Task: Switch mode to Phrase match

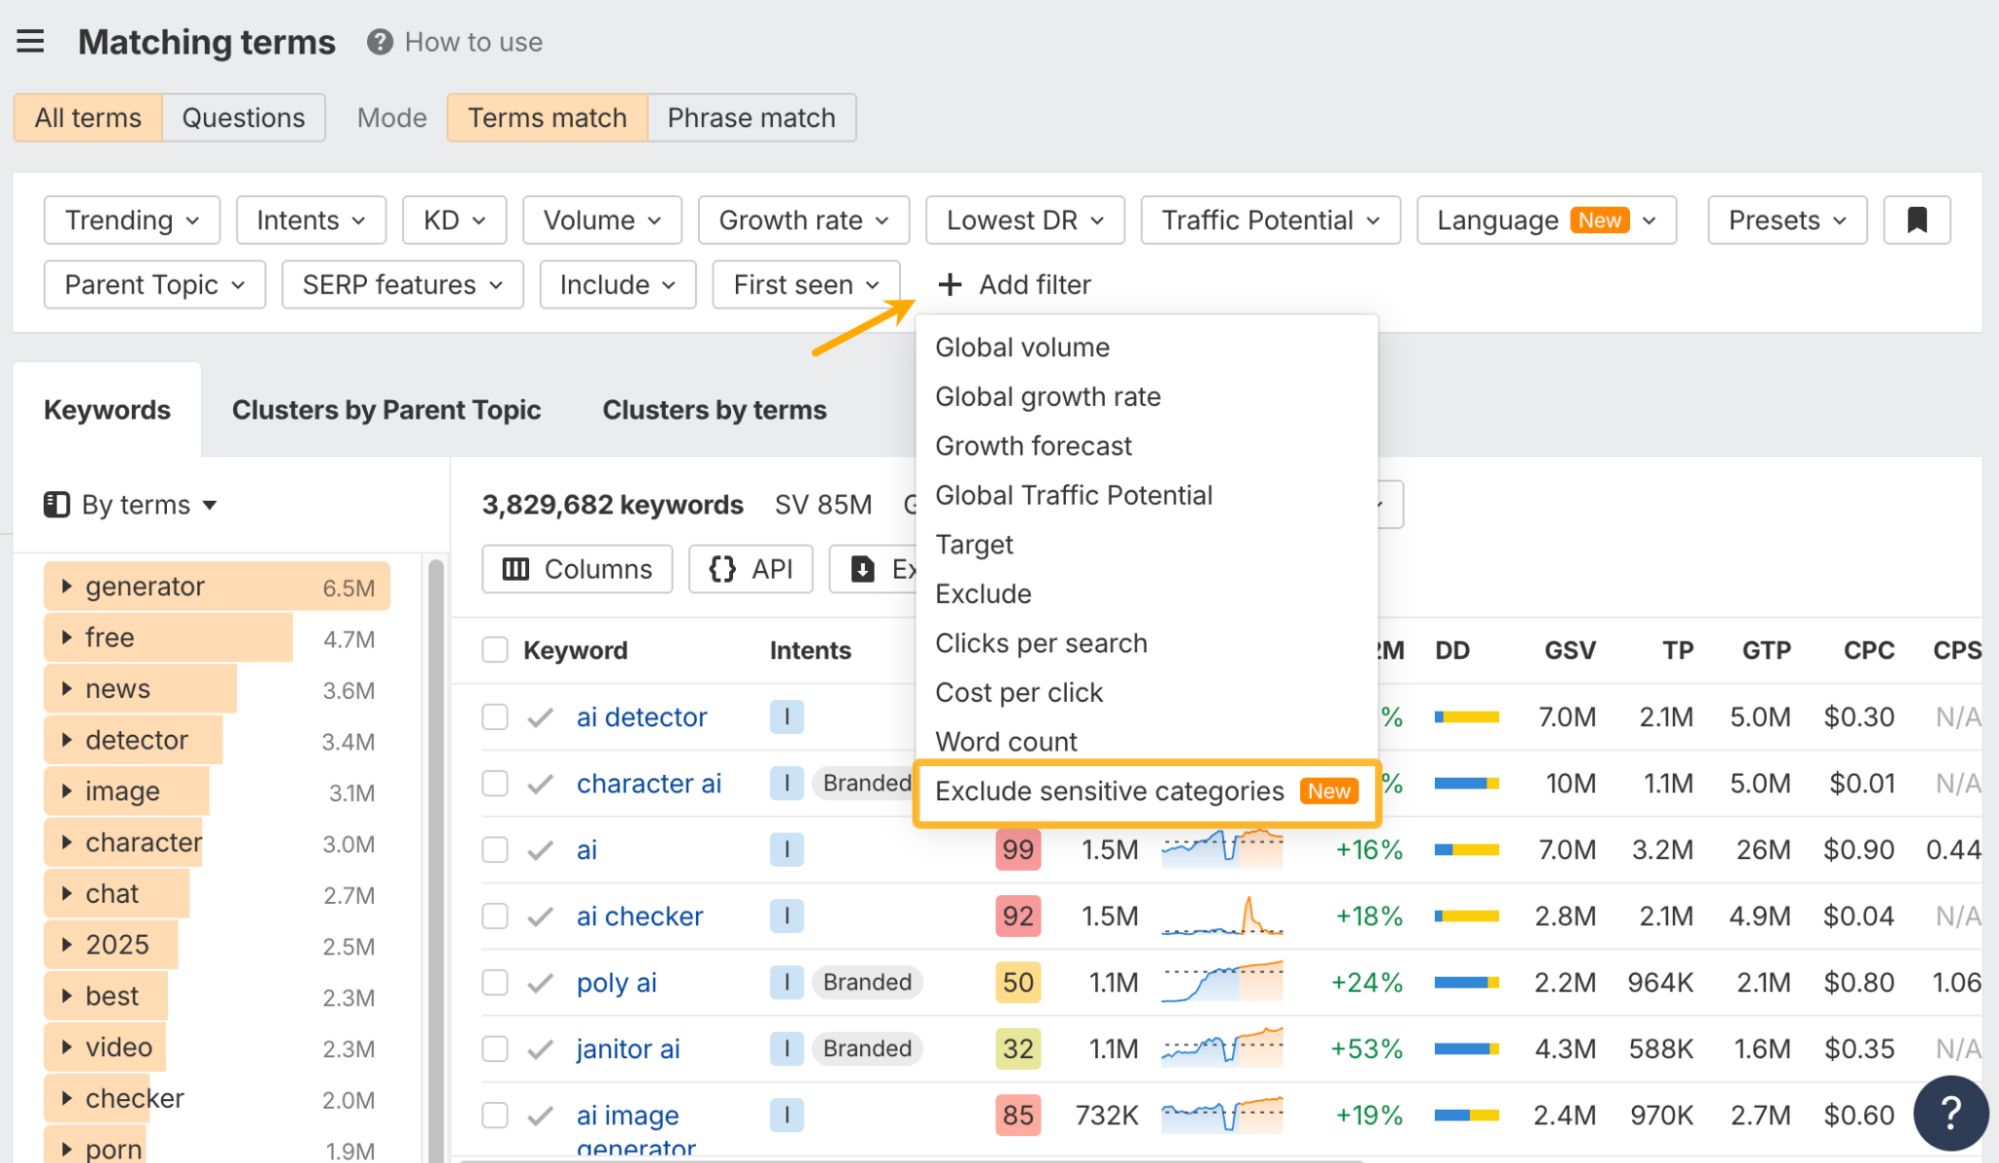Action: [x=750, y=118]
